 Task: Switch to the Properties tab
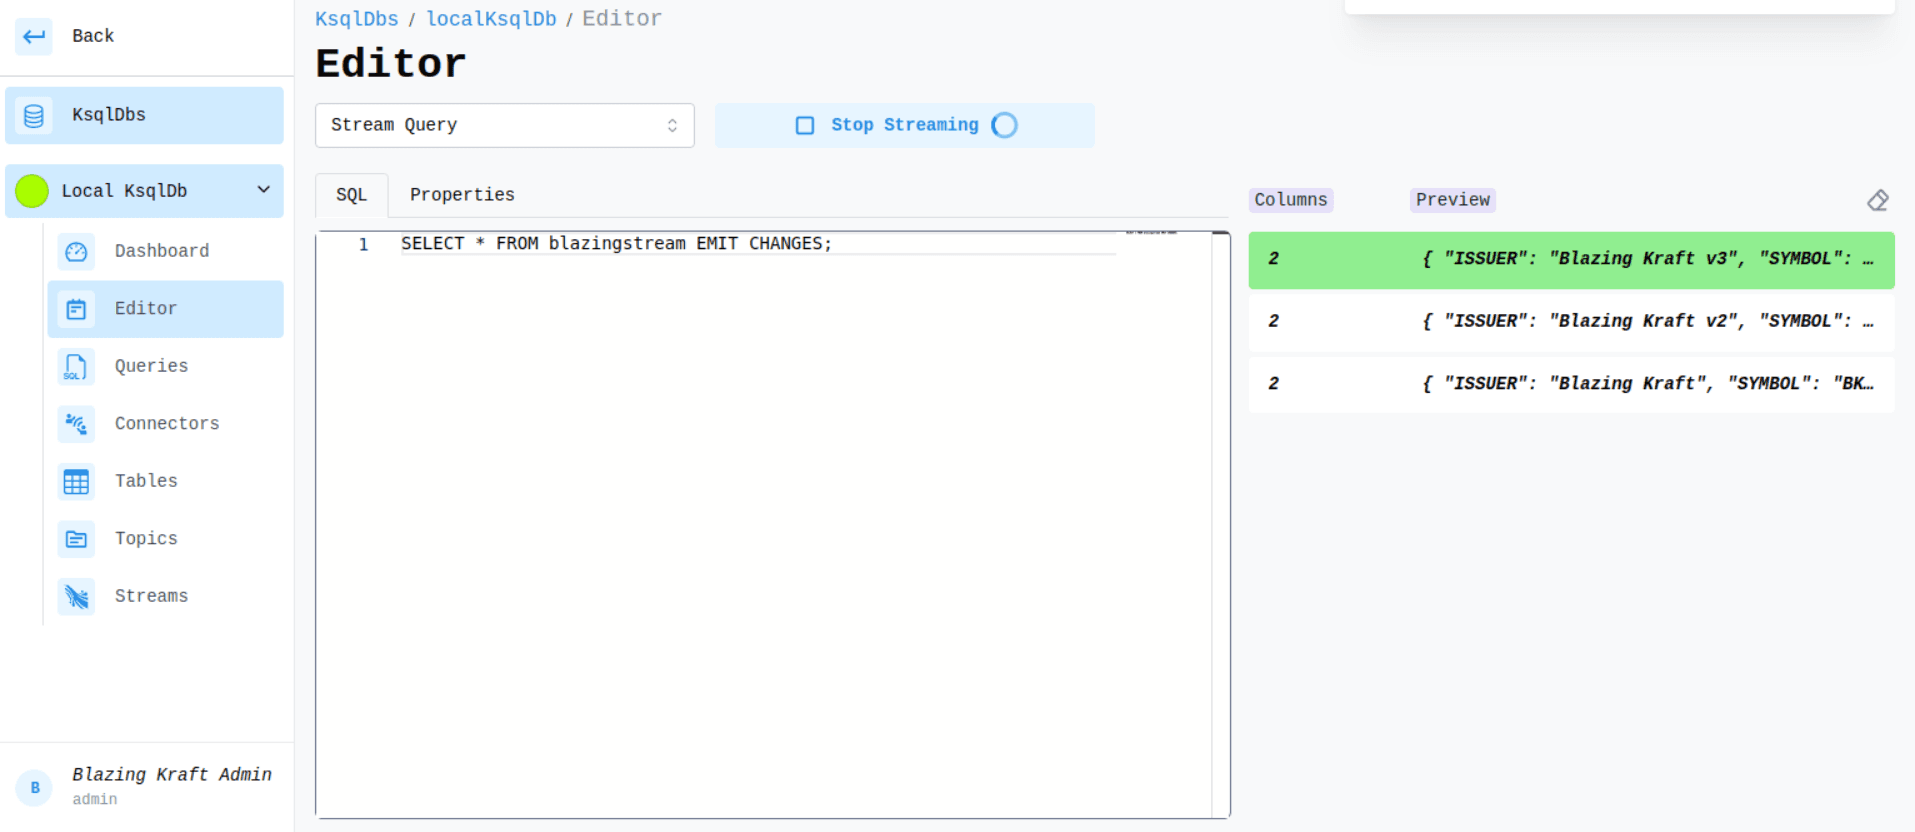pyautogui.click(x=462, y=195)
